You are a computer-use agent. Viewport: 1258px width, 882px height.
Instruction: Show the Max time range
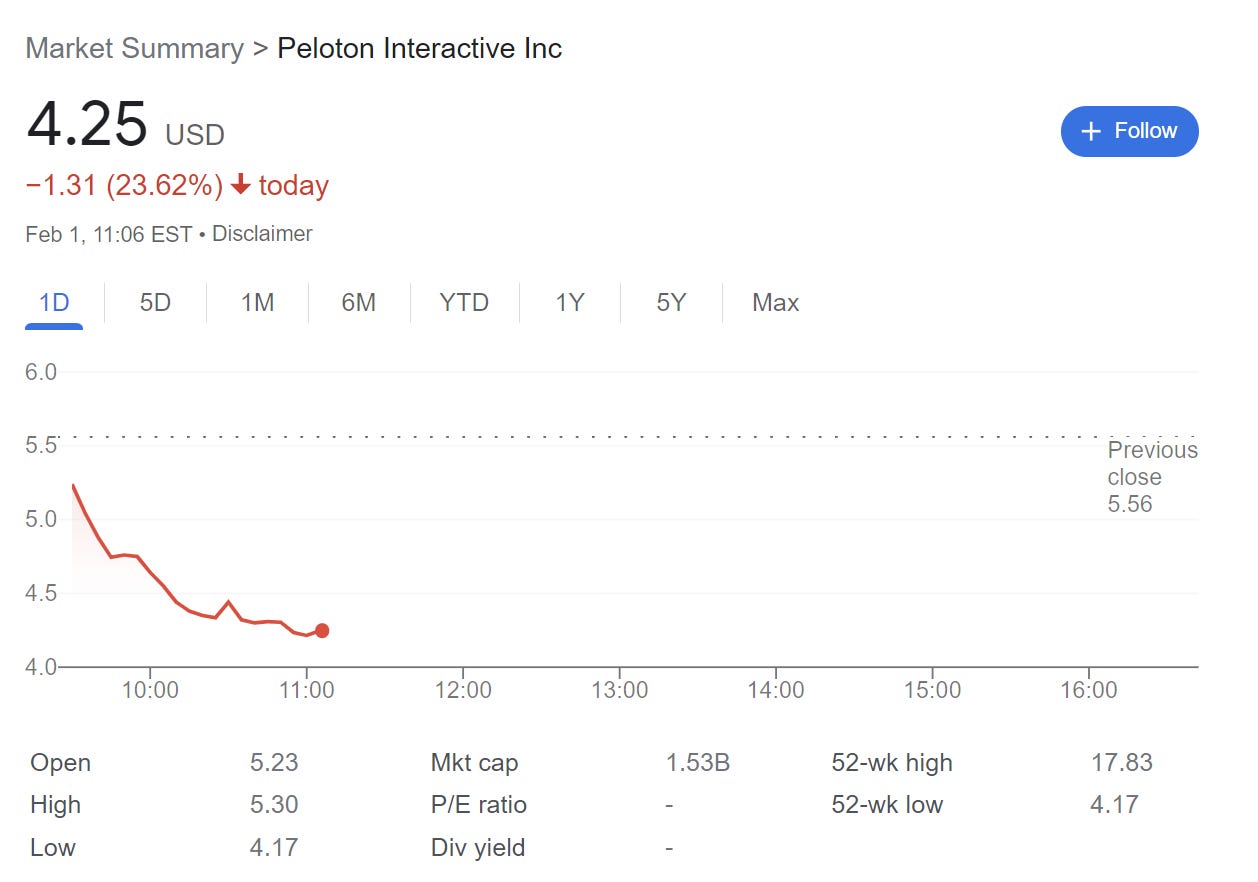(775, 302)
